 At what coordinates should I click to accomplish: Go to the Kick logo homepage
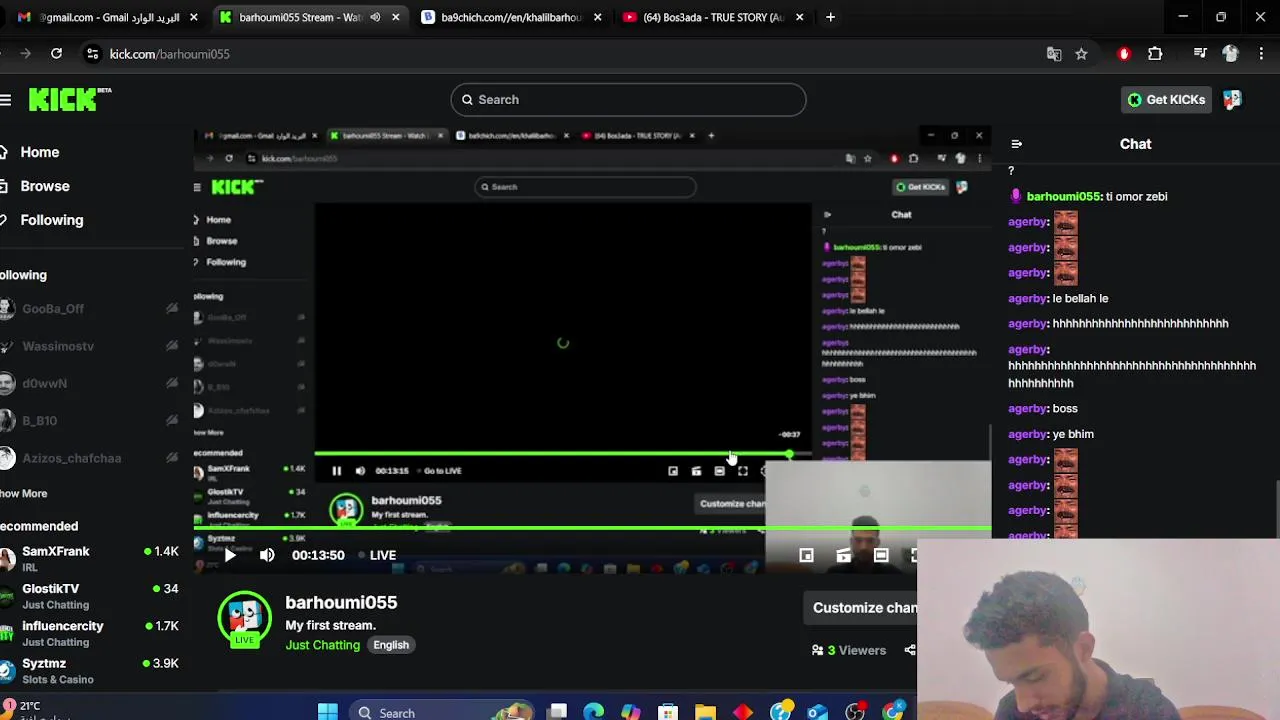tap(68, 99)
